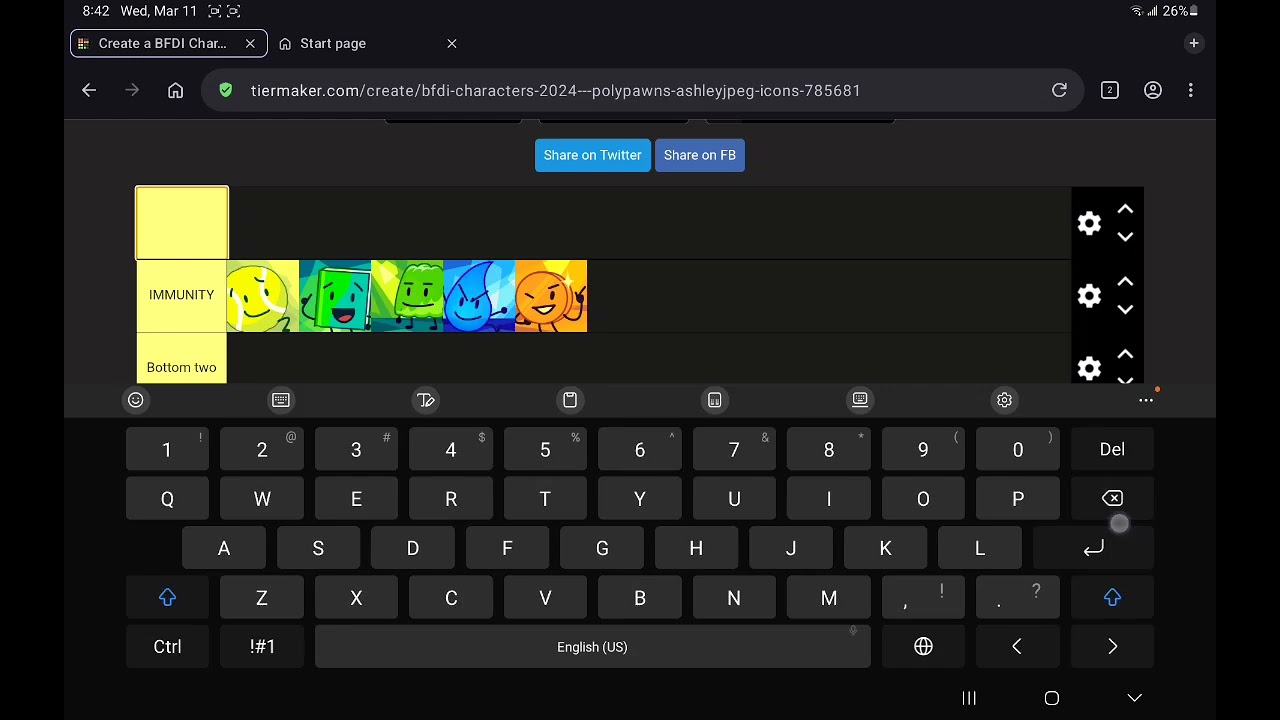The image size is (1280, 720).
Task: Open keyboard settings gear icon
Action: tap(1004, 400)
